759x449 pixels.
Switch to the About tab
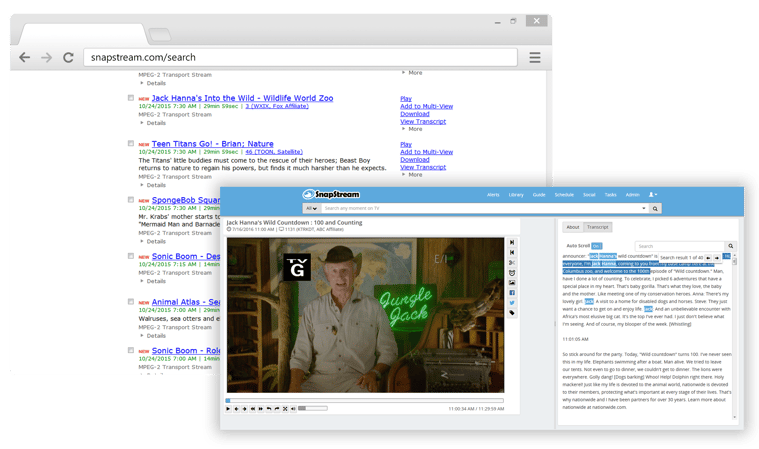(573, 227)
